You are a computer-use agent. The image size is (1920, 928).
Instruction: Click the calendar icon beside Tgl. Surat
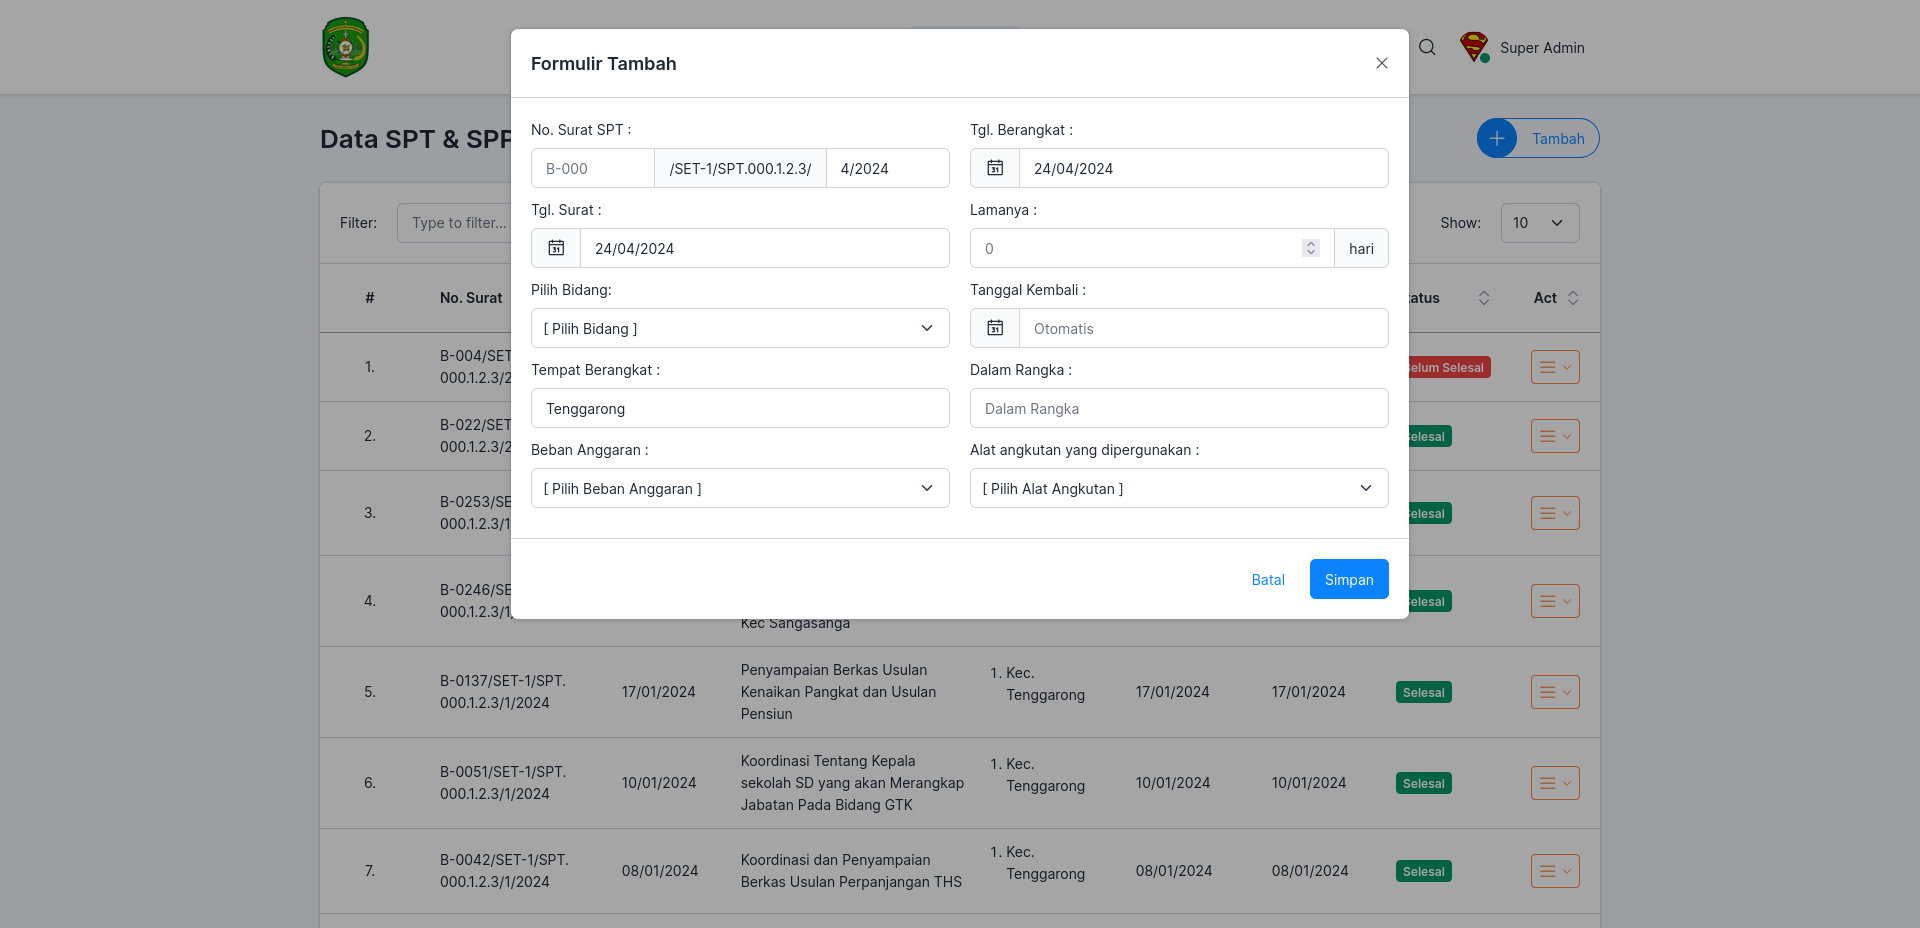(x=556, y=248)
